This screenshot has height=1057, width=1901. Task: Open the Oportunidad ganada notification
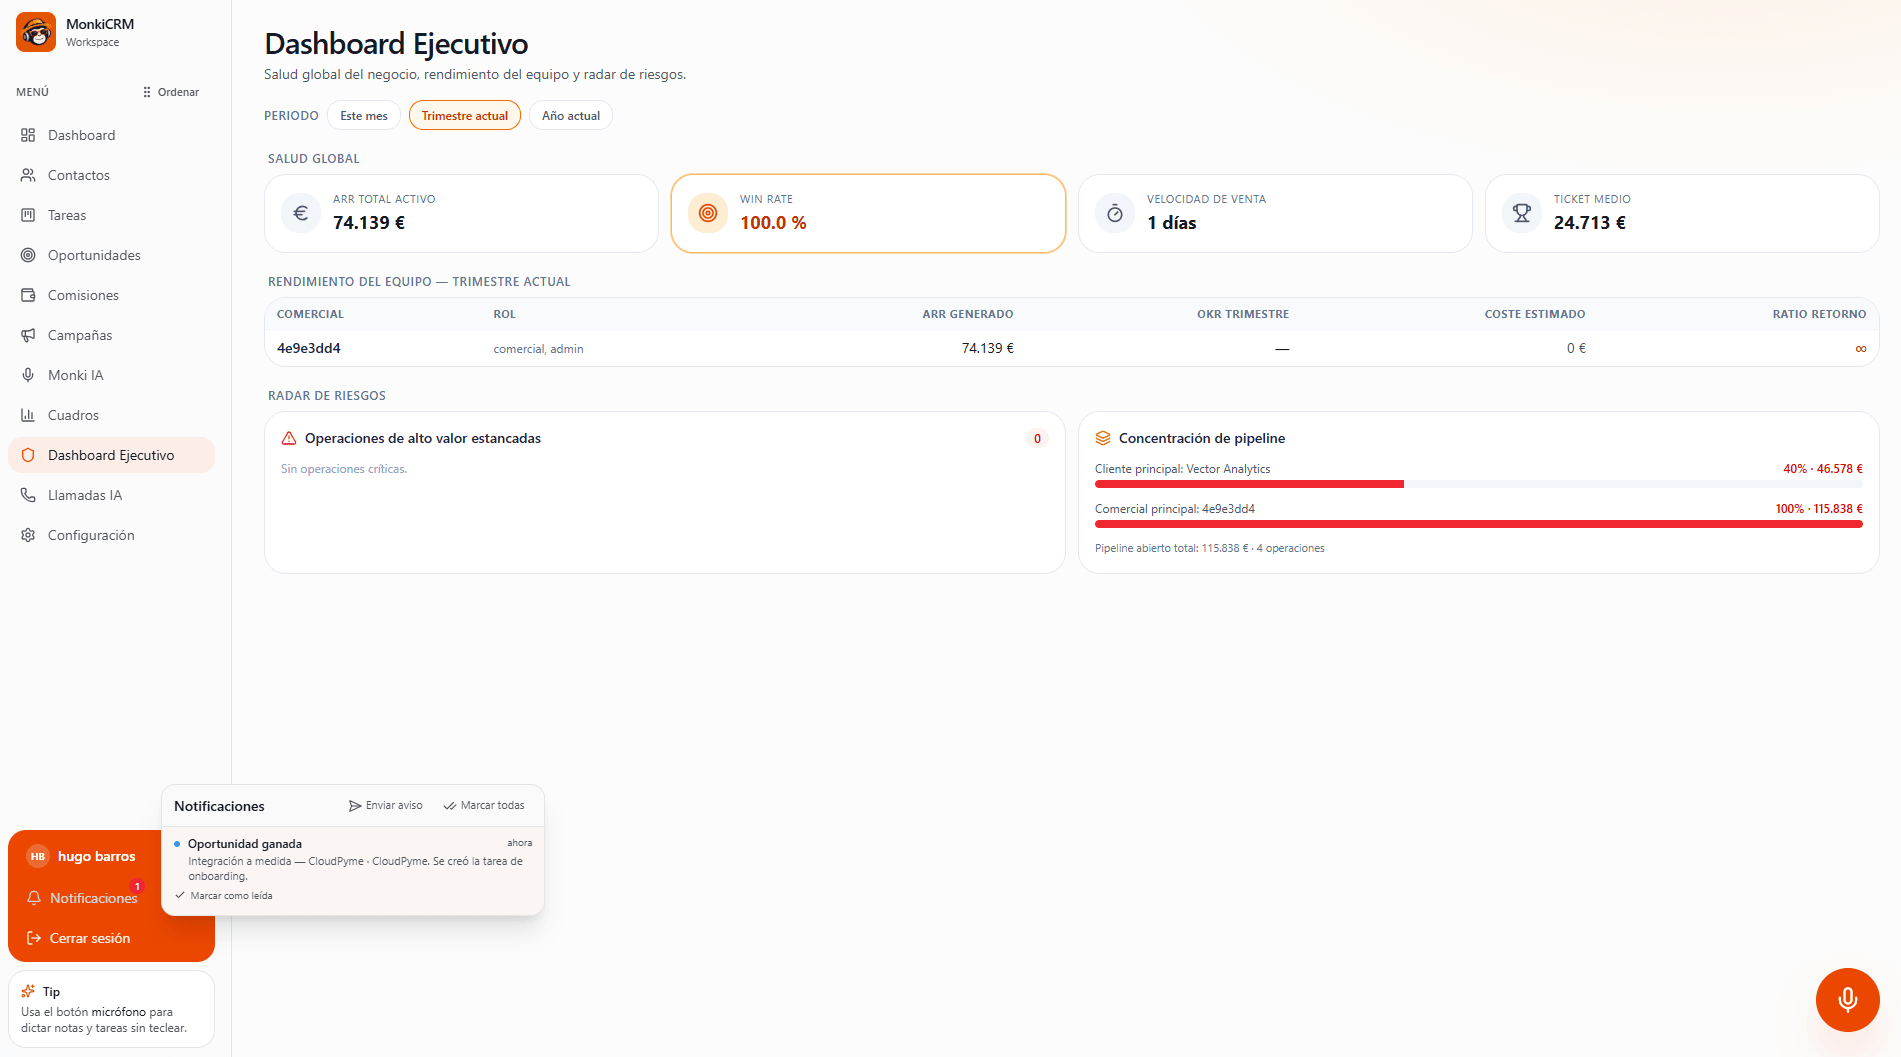pos(353,869)
